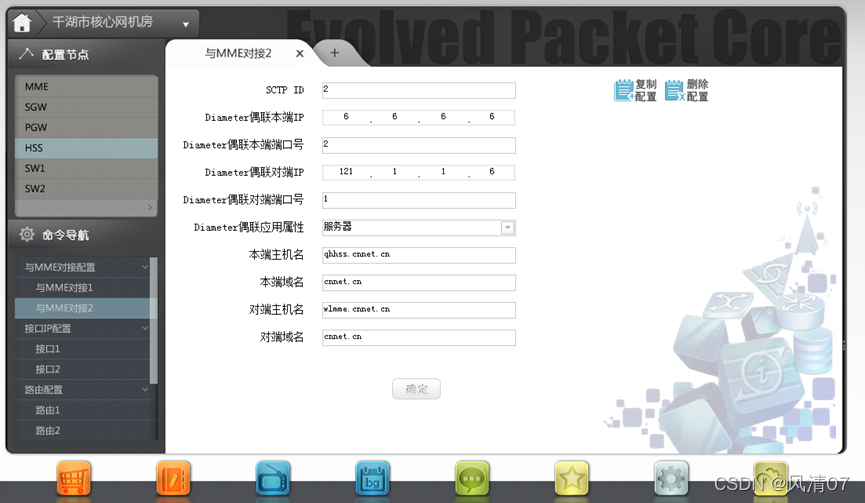Click the green chat bubble dock icon

(472, 478)
